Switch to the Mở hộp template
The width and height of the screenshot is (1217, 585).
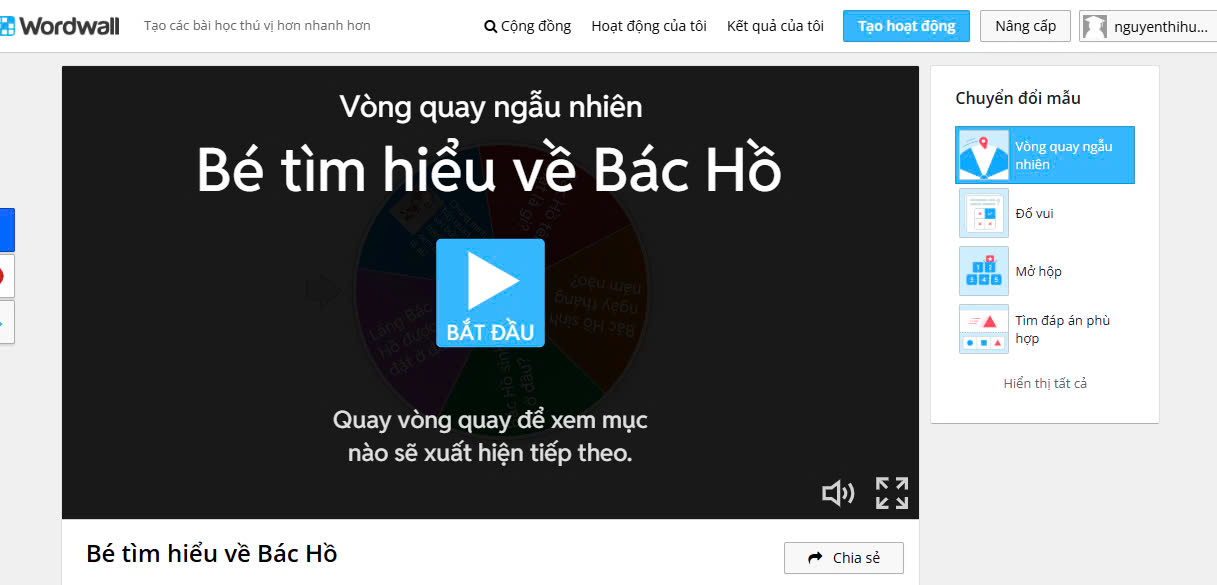click(x=1045, y=271)
